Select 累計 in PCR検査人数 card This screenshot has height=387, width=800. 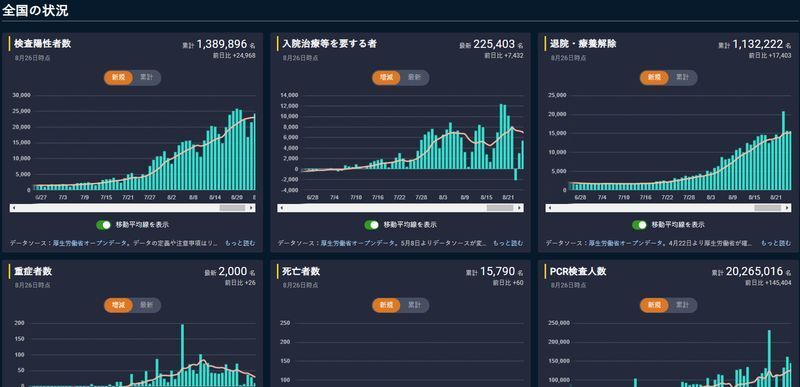682,305
